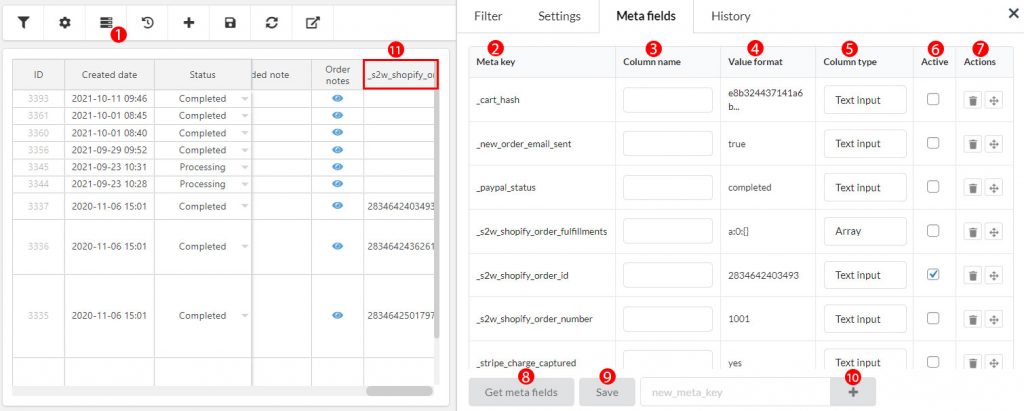Close the side panel with X

click(x=1012, y=13)
